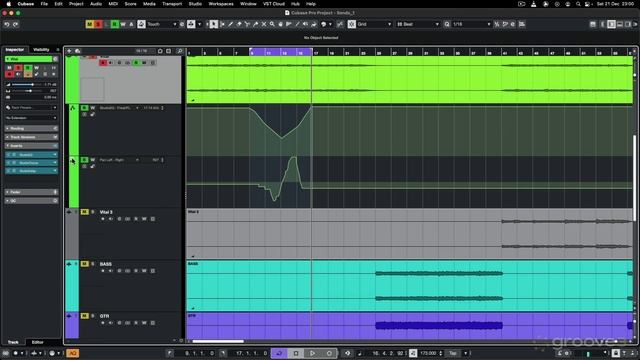Image resolution: width=640 pixels, height=360 pixels.
Task: Click the Record transport button
Action: 329,353
